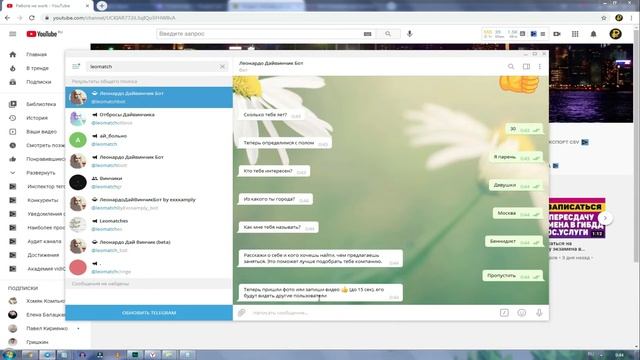The width and height of the screenshot is (640, 360).
Task: Open the Отбросы Дайвинчика channel result
Action: tap(149, 118)
